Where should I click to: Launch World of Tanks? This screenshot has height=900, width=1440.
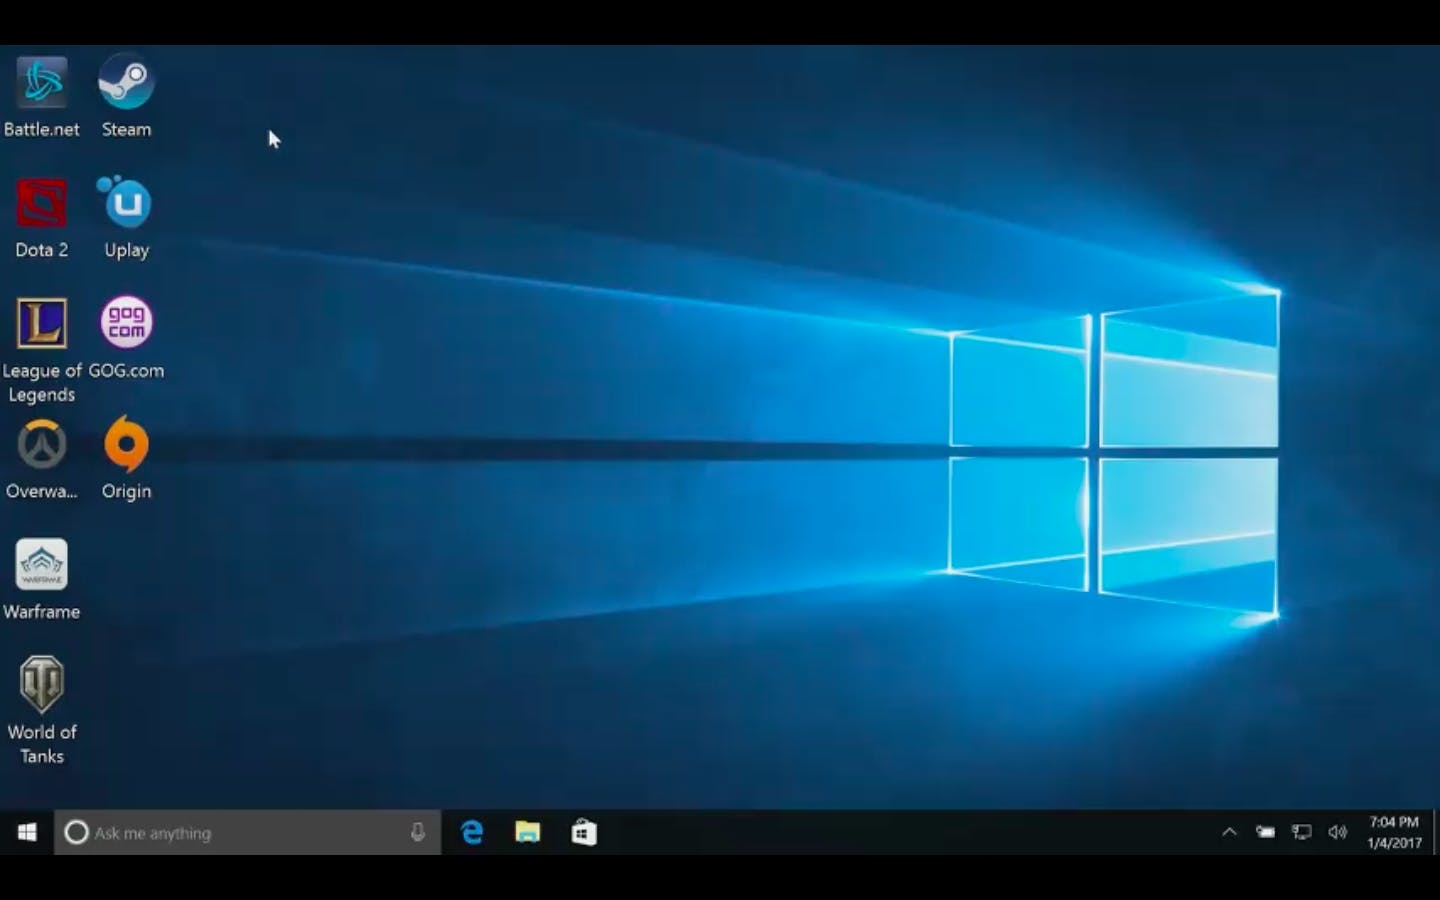click(41, 686)
